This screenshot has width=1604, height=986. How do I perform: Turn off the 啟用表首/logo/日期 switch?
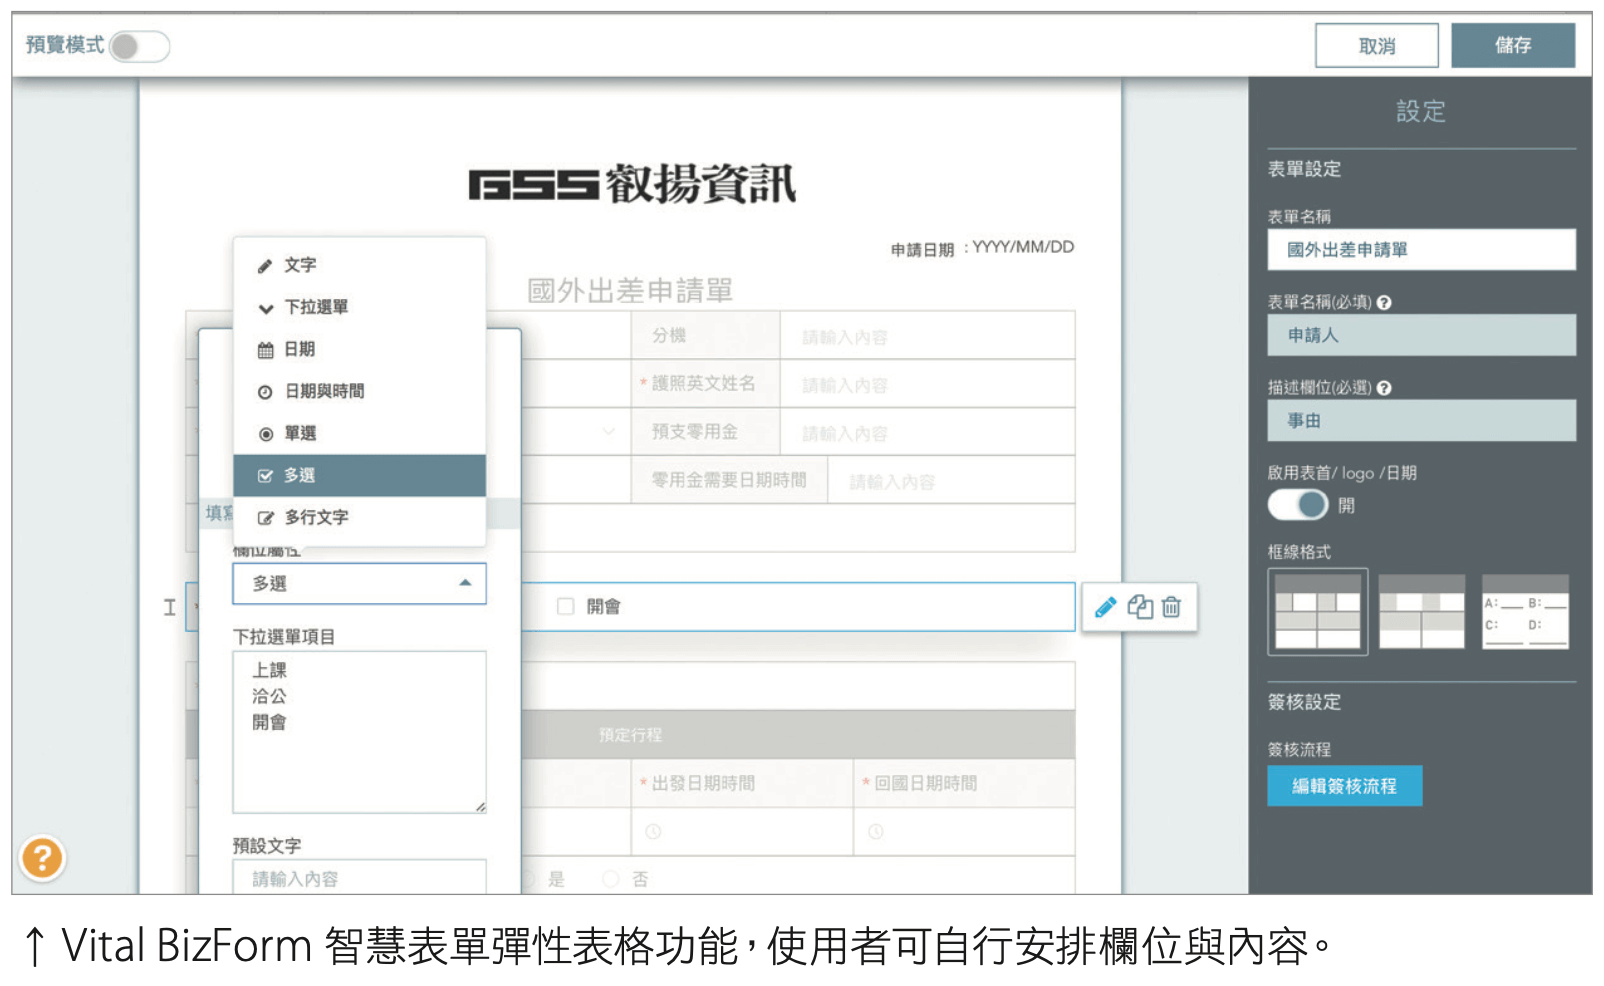coord(1298,505)
